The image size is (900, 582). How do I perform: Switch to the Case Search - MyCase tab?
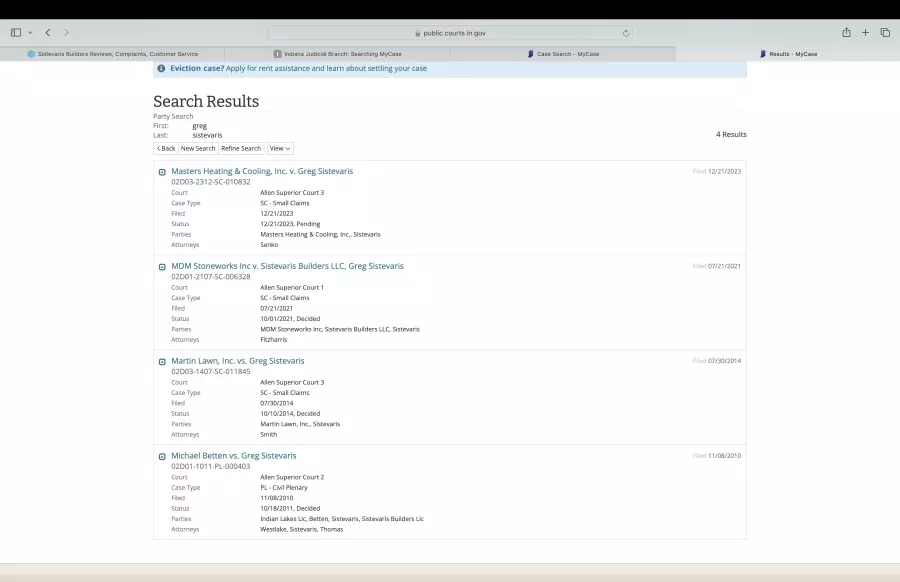[563, 54]
